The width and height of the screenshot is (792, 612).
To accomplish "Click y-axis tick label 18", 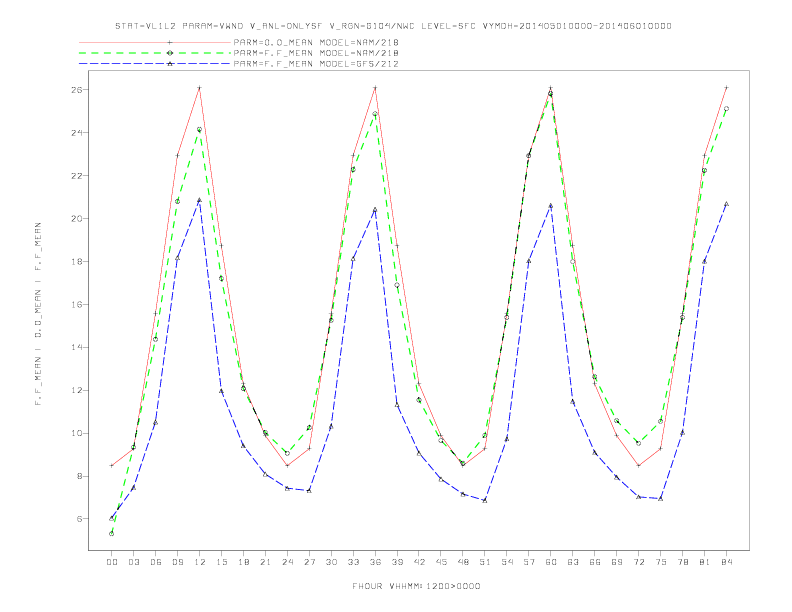I will click(79, 262).
